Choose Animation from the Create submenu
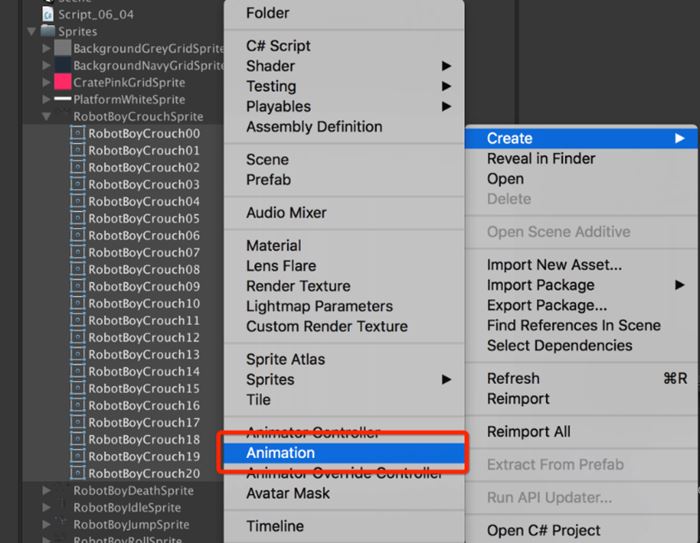The height and width of the screenshot is (543, 700). point(281,453)
